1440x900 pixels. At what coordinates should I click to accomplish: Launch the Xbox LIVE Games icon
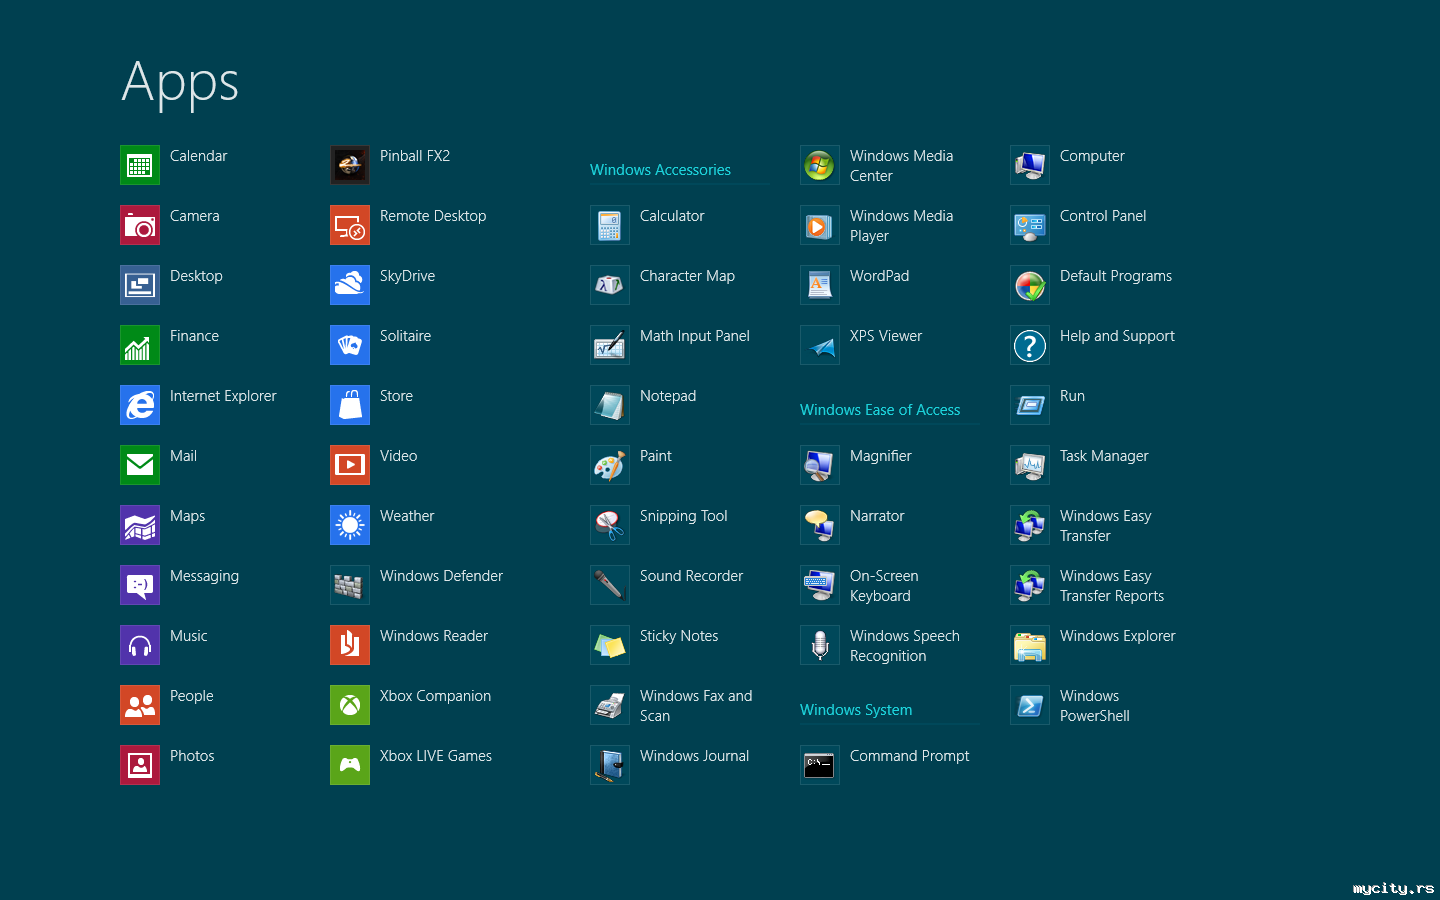[x=350, y=765]
